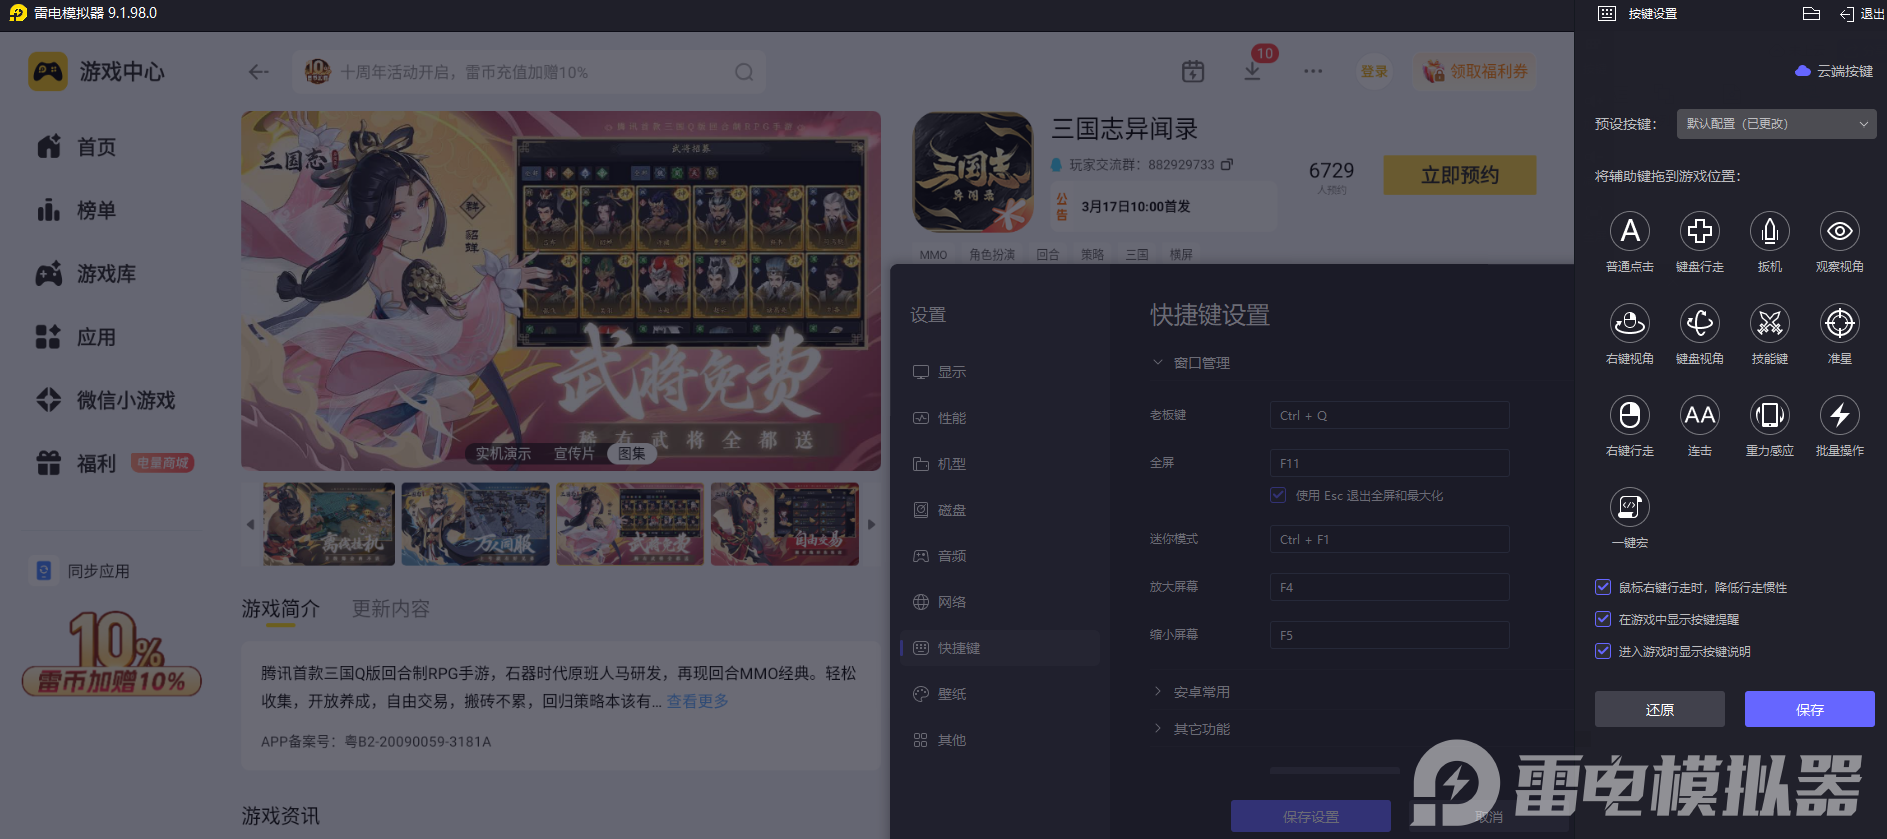Toggle 鼠标右键行走时，降低行走惯性 checkbox
Viewport: 1887px width, 839px height.
1603,588
